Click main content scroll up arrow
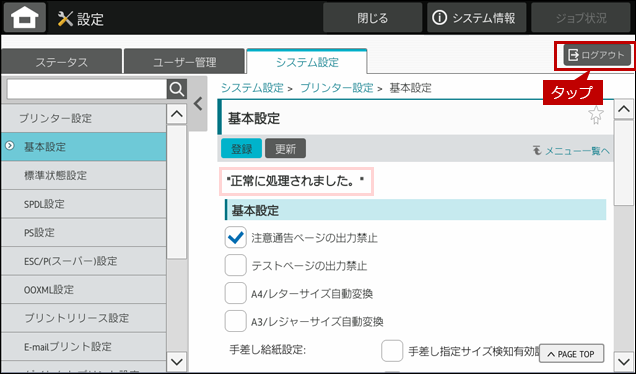Viewport: 636px width, 374px height. [623, 109]
